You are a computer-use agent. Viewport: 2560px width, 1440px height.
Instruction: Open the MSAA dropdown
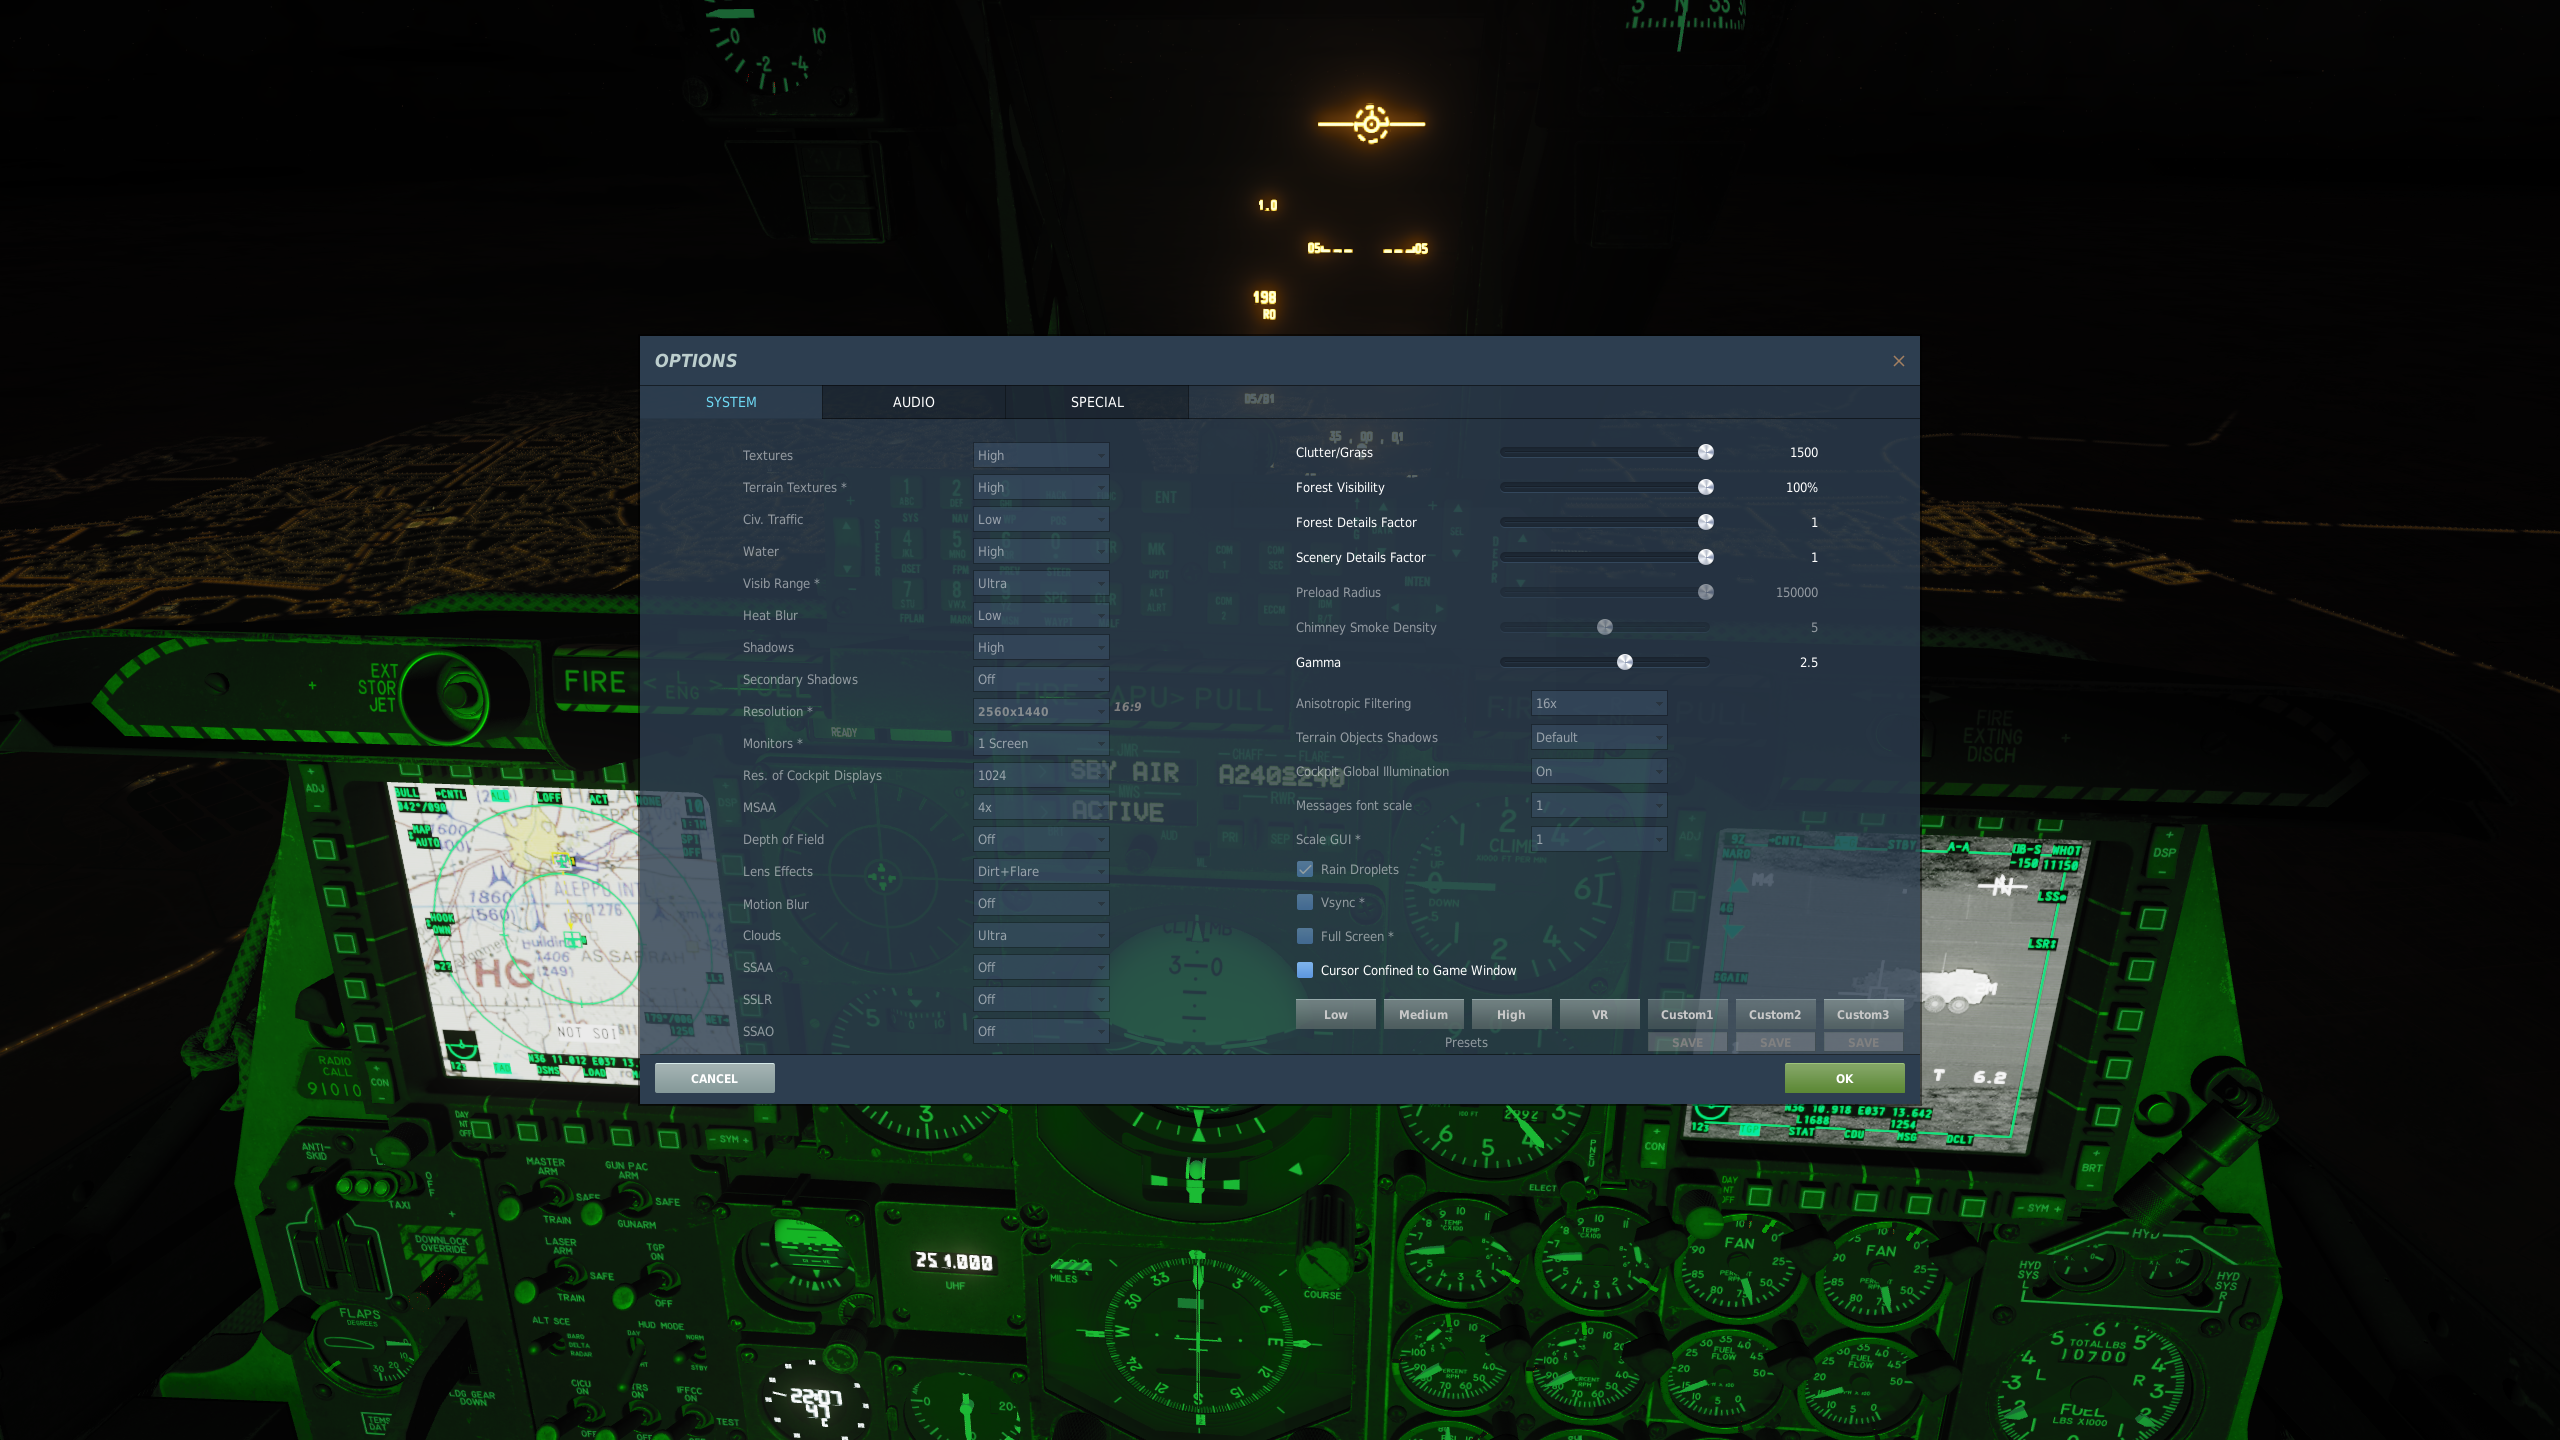coord(1041,807)
